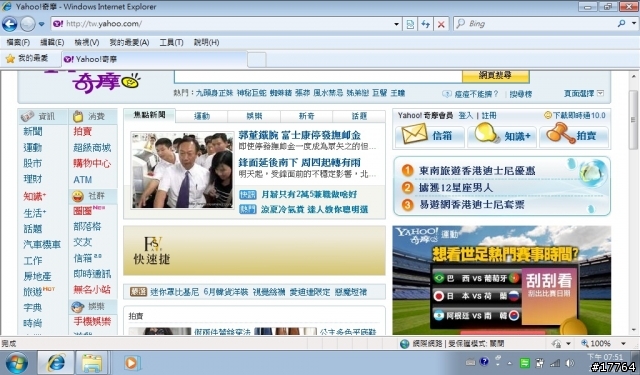Switch to the 娛樂 news tab
640x375 pixels.
tap(254, 116)
